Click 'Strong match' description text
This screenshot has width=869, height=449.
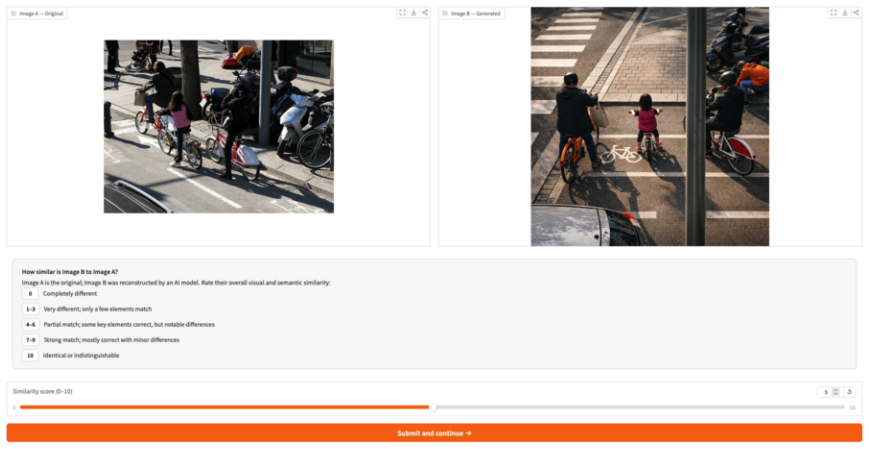111,340
